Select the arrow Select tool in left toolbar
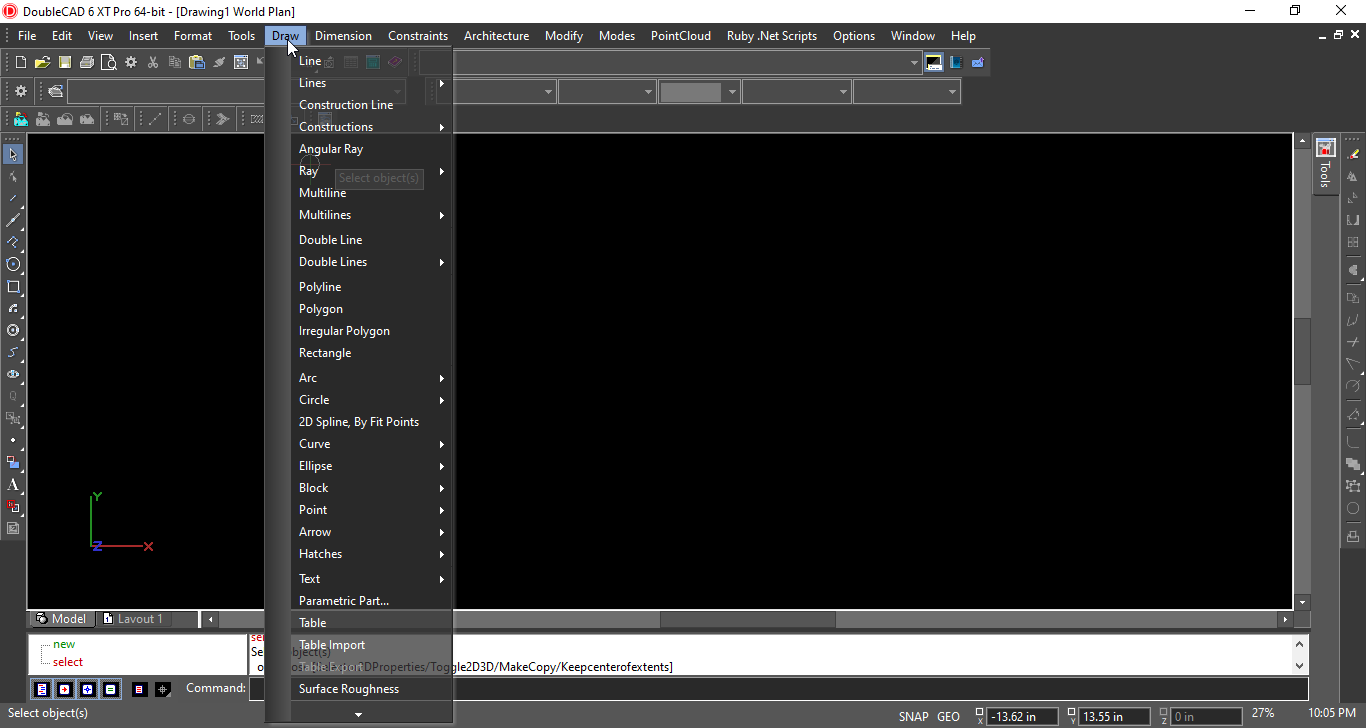 14,154
